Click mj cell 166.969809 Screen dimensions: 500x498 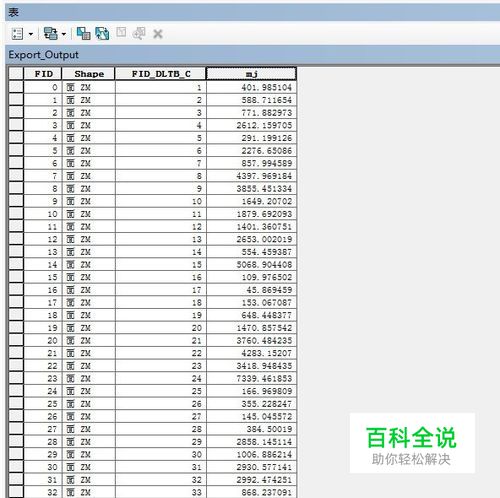(x=251, y=391)
